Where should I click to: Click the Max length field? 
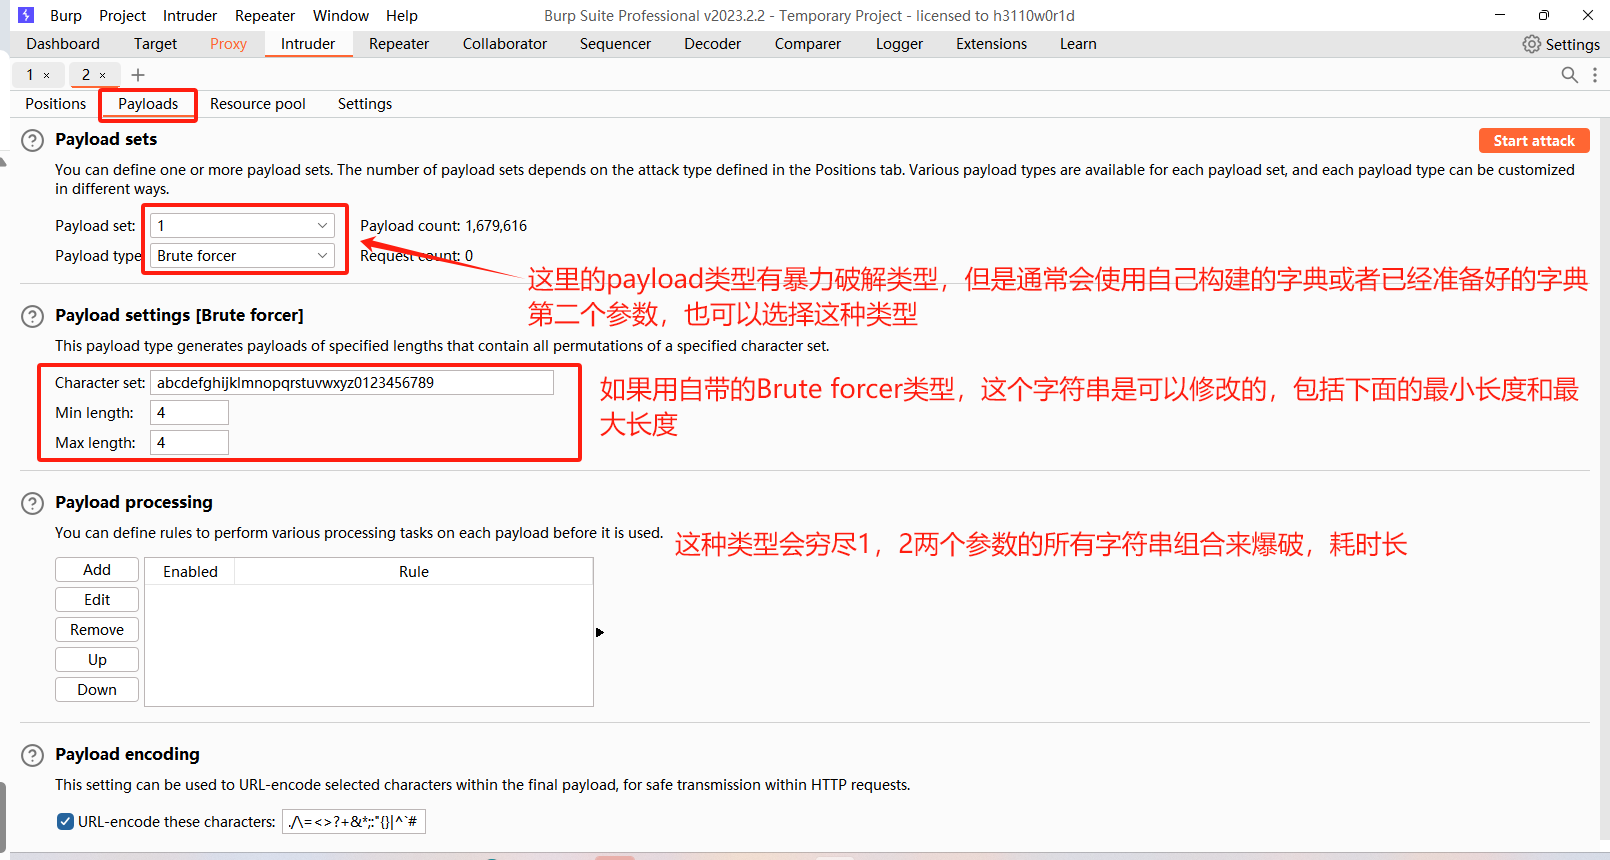tap(189, 443)
